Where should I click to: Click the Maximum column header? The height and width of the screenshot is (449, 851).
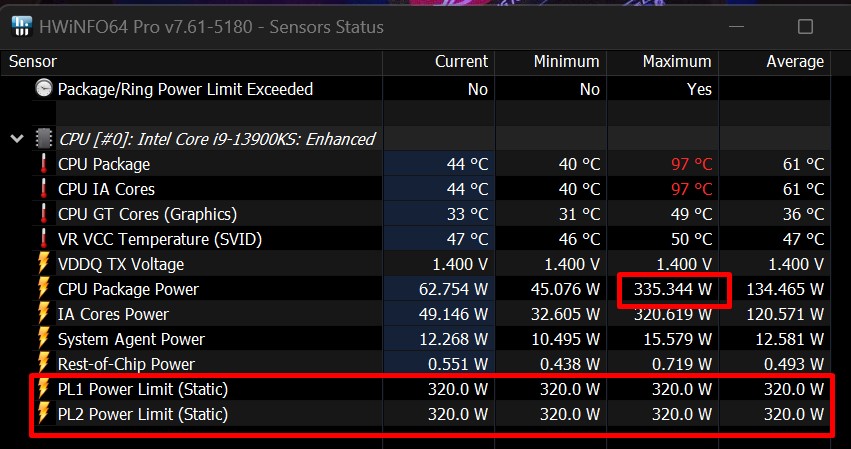tap(677, 61)
